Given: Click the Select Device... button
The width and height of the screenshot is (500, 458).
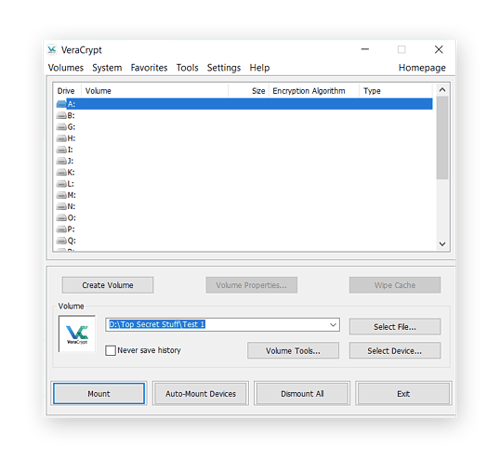Looking at the screenshot, I should [x=395, y=351].
